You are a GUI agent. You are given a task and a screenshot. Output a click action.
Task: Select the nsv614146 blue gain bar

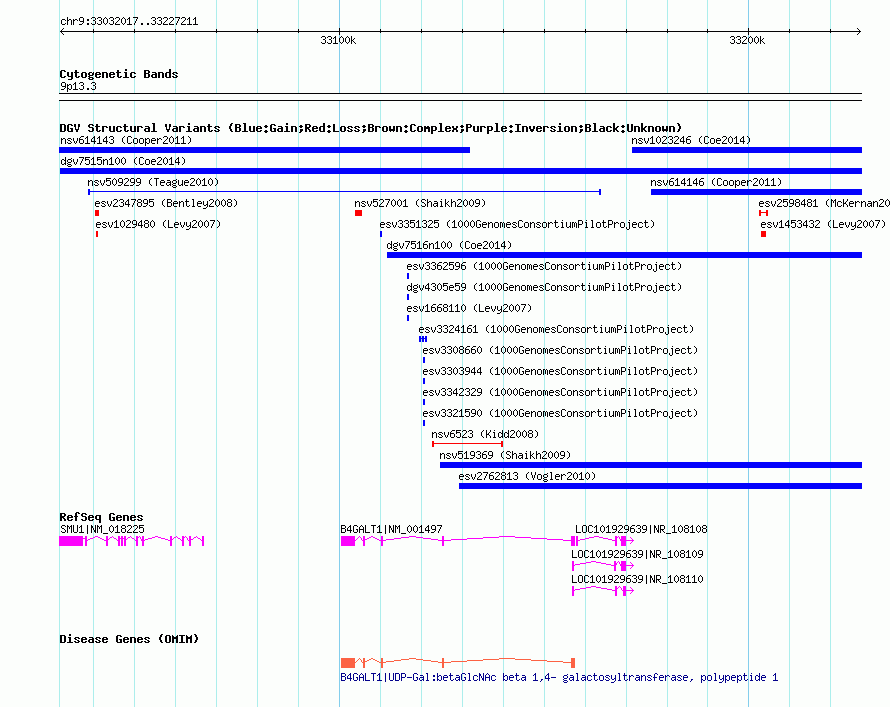[757, 192]
